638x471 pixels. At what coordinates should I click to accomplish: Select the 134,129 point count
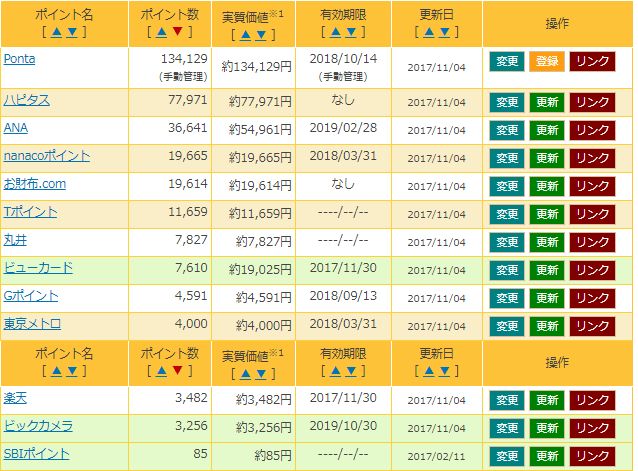[x=184, y=59]
